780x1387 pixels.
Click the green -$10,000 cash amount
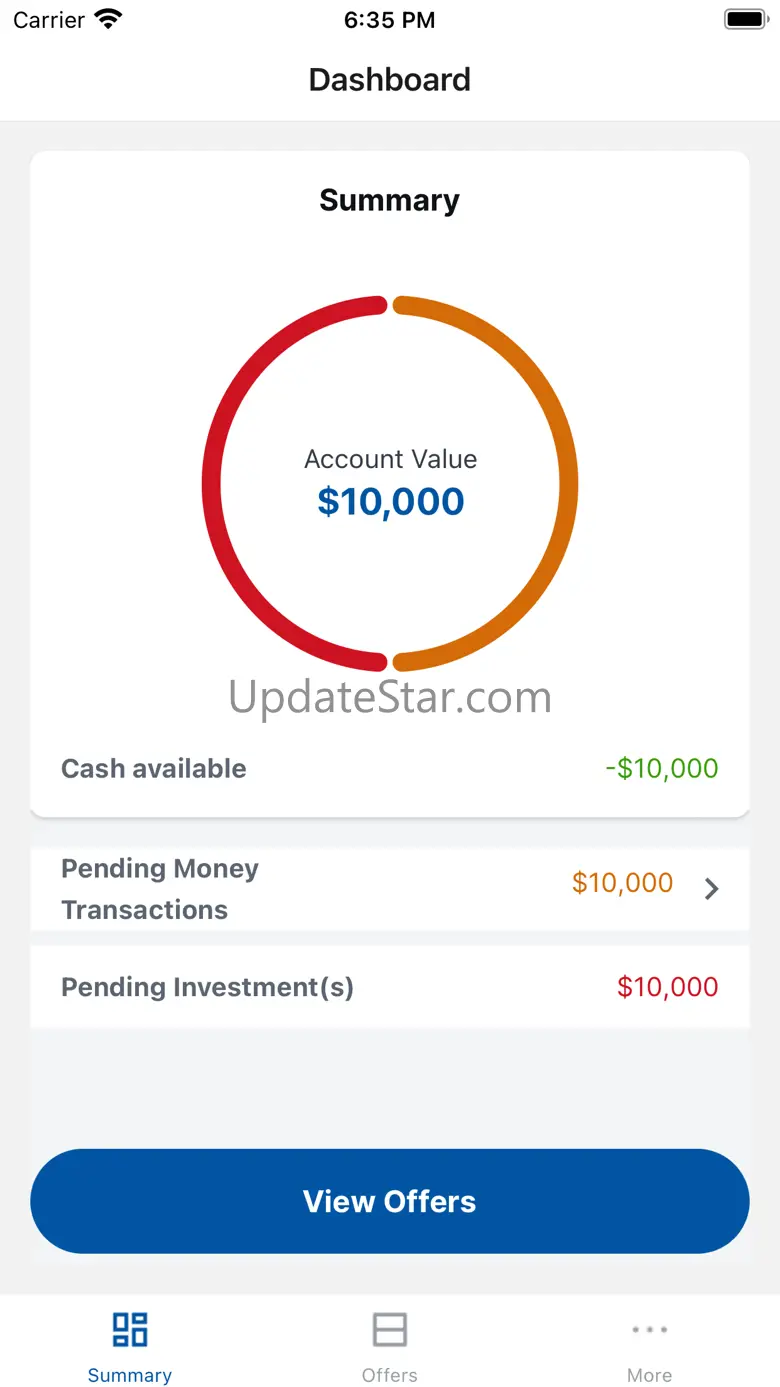[x=662, y=768]
